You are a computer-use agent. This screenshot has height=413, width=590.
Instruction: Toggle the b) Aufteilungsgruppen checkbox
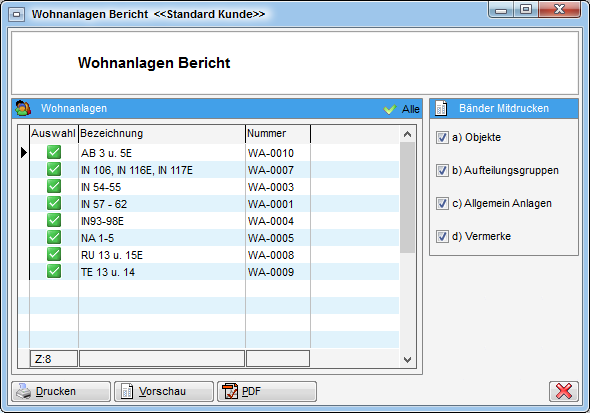pyautogui.click(x=442, y=170)
